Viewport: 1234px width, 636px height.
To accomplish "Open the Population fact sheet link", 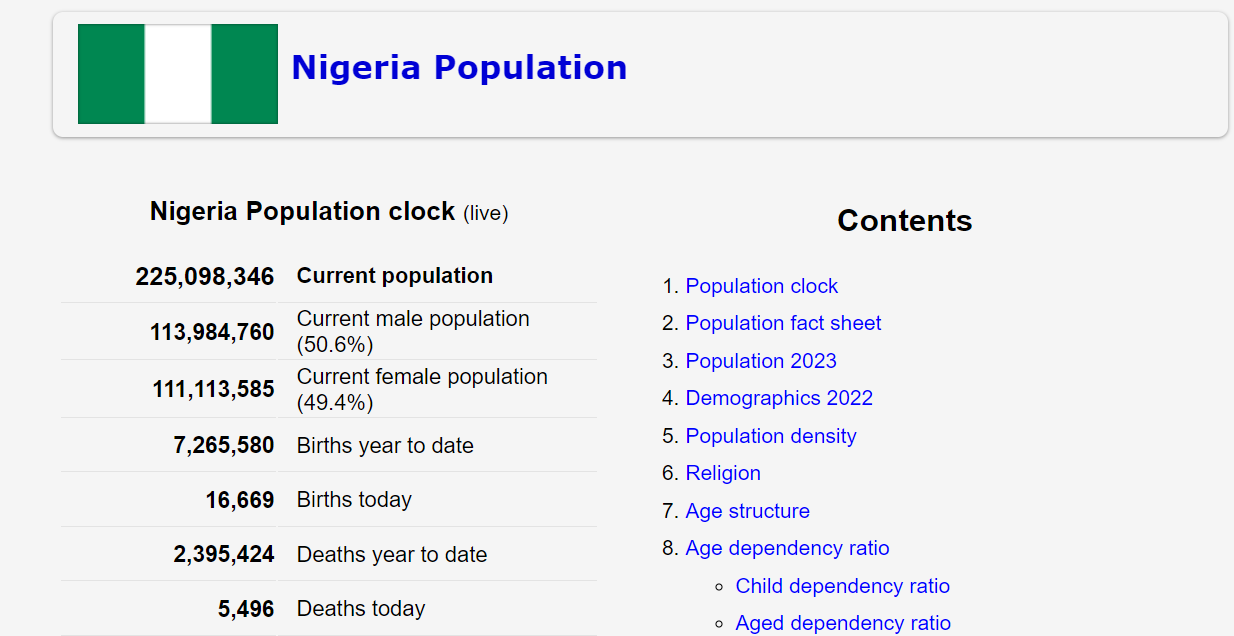I will tap(783, 323).
